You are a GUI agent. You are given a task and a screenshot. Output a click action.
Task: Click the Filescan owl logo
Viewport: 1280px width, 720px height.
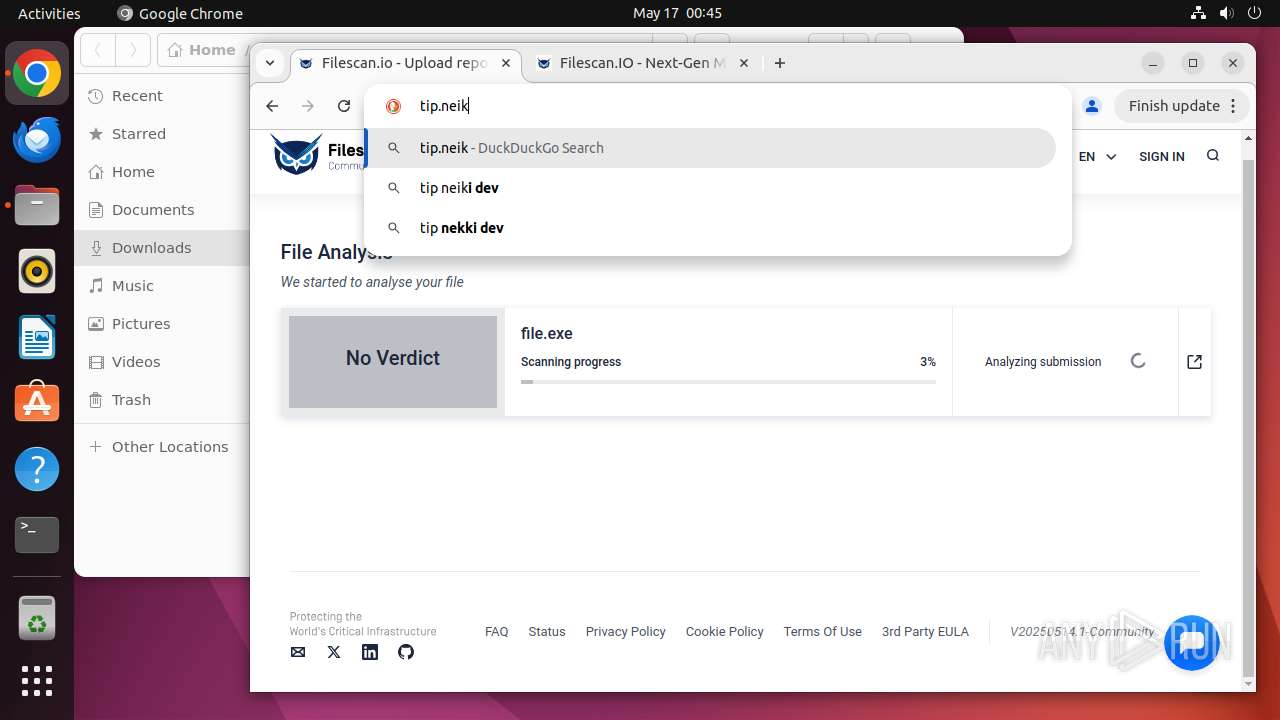(296, 154)
